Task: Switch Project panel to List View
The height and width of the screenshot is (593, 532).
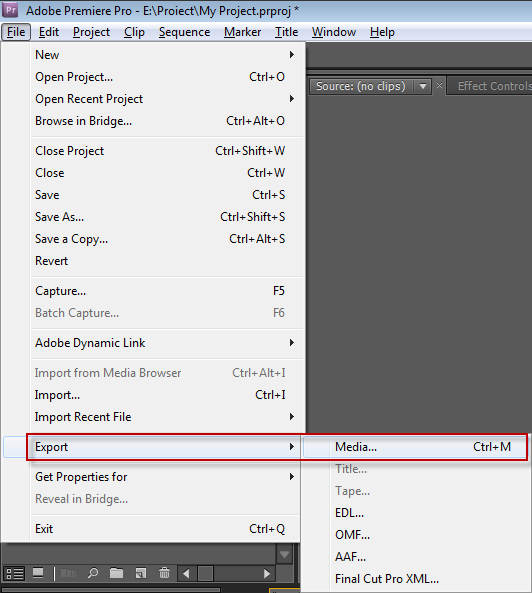Action: (16, 574)
